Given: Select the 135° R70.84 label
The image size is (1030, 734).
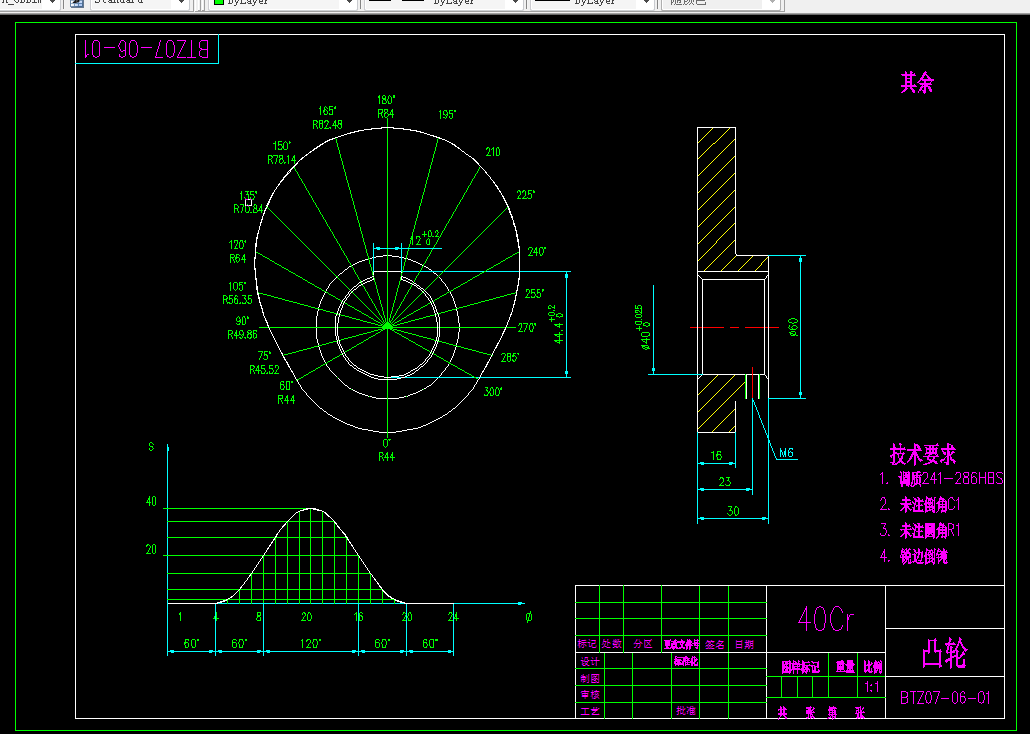Looking at the screenshot, I should pyautogui.click(x=248, y=202).
